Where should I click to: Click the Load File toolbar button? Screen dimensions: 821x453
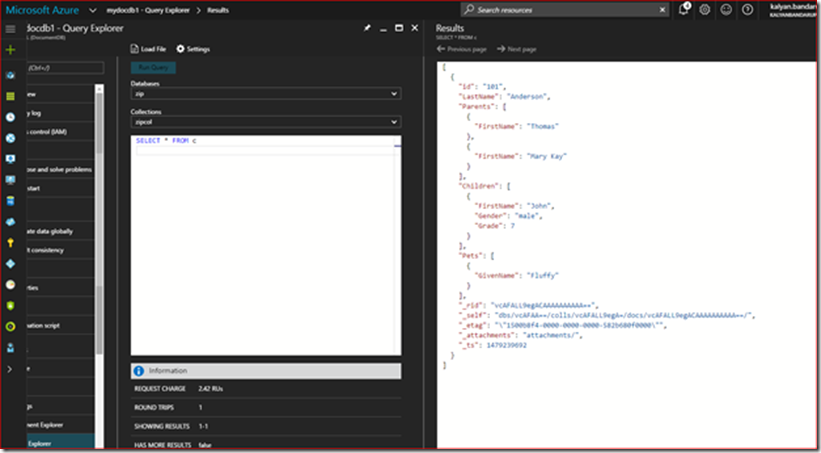148,49
